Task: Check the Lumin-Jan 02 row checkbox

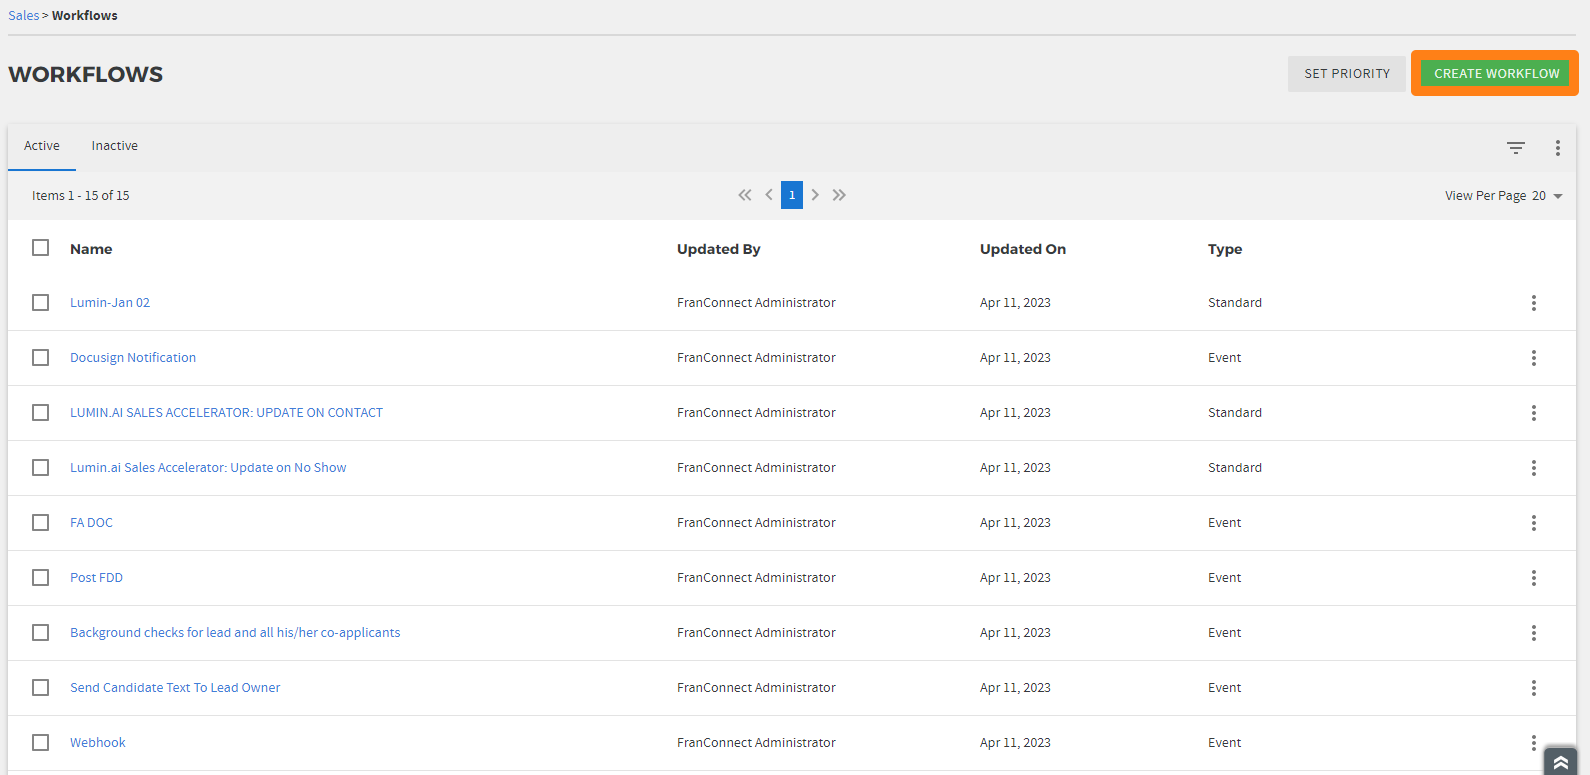Action: tap(40, 302)
